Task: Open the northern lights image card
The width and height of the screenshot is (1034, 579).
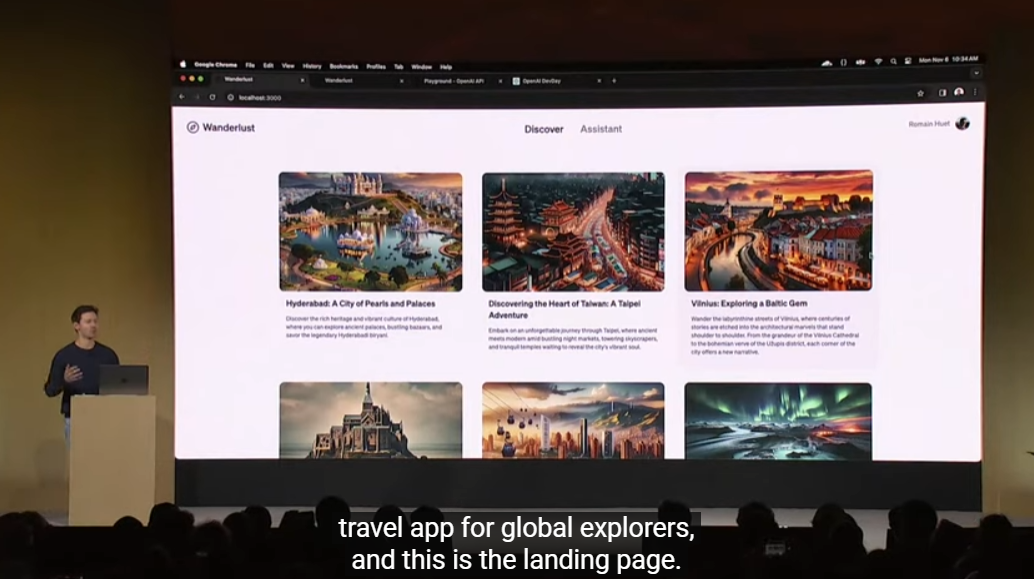Action: coord(778,421)
